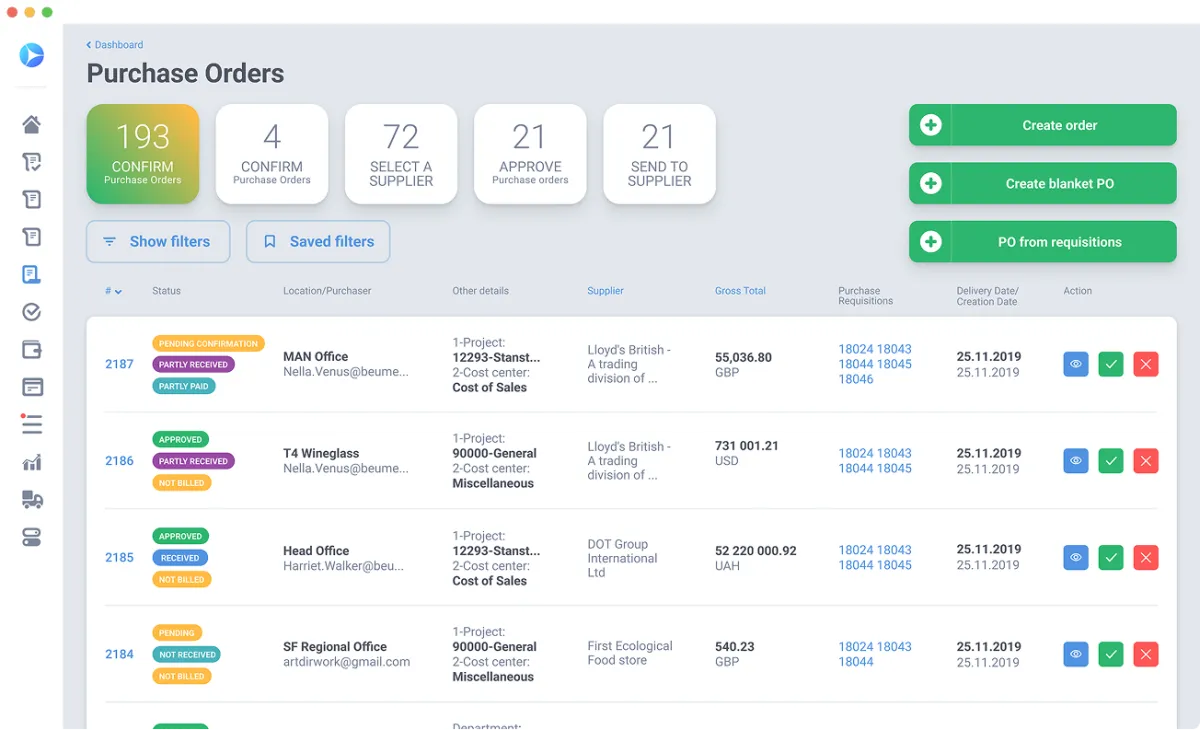Viewport: 1200px width, 730px height.
Task: Select First Ecological Food store supplier
Action: click(x=630, y=653)
